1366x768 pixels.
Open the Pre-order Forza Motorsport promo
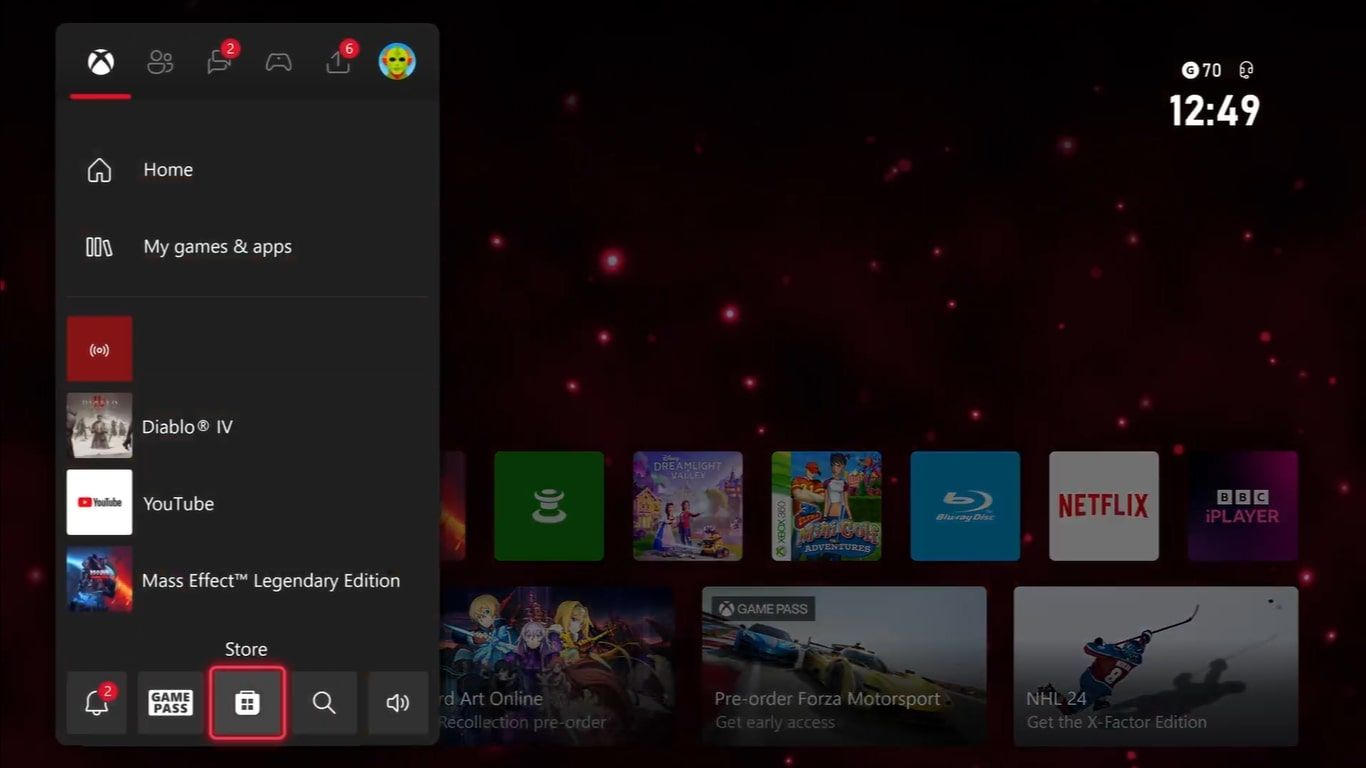pos(843,665)
